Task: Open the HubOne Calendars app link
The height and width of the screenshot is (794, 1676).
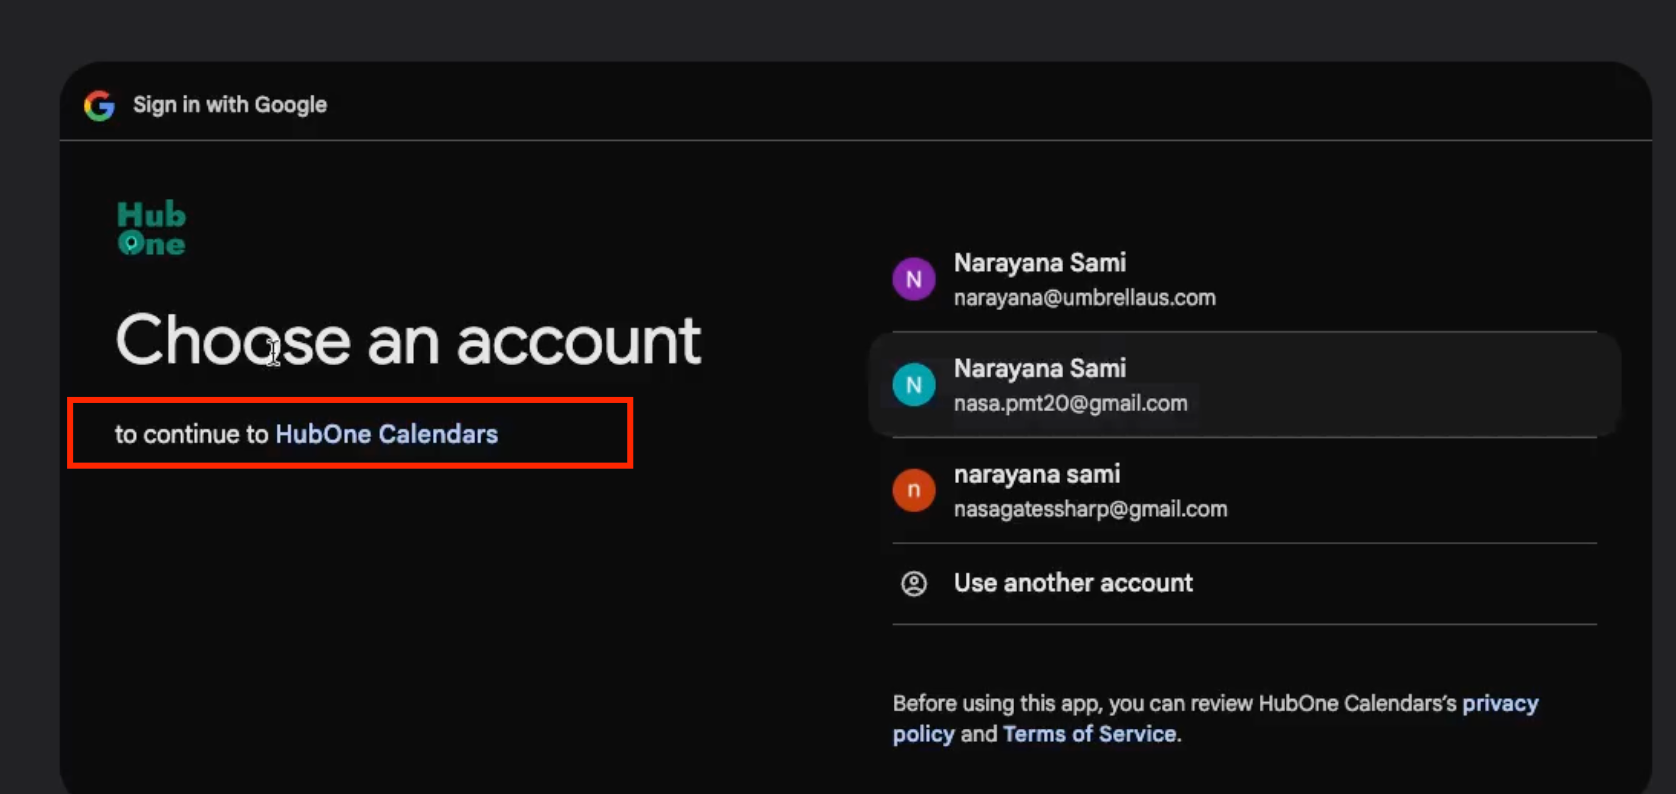Action: click(386, 434)
